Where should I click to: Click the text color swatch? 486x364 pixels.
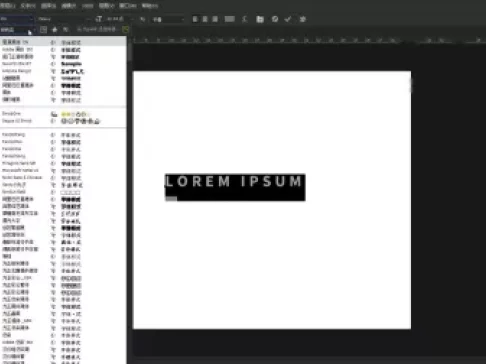pyautogui.click(x=230, y=19)
